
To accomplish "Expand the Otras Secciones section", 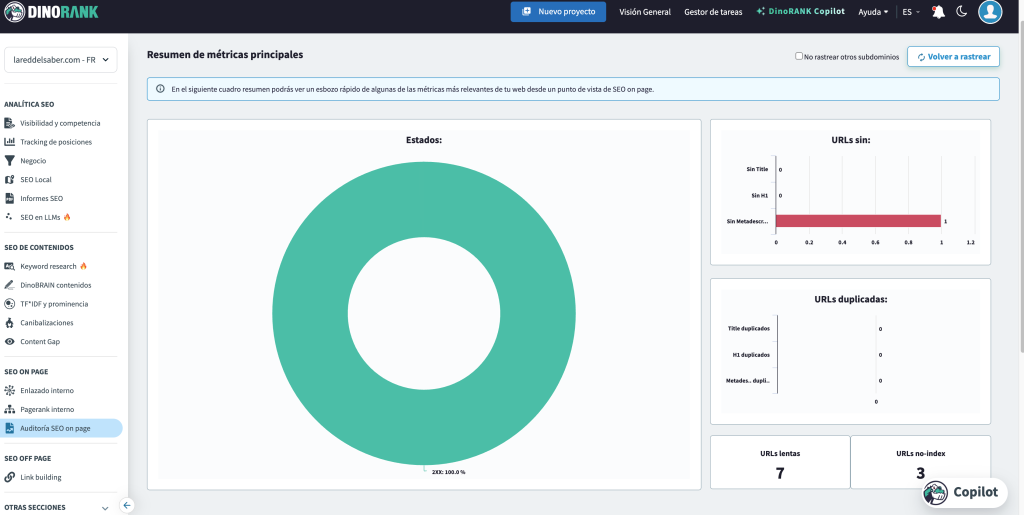I will point(106,508).
